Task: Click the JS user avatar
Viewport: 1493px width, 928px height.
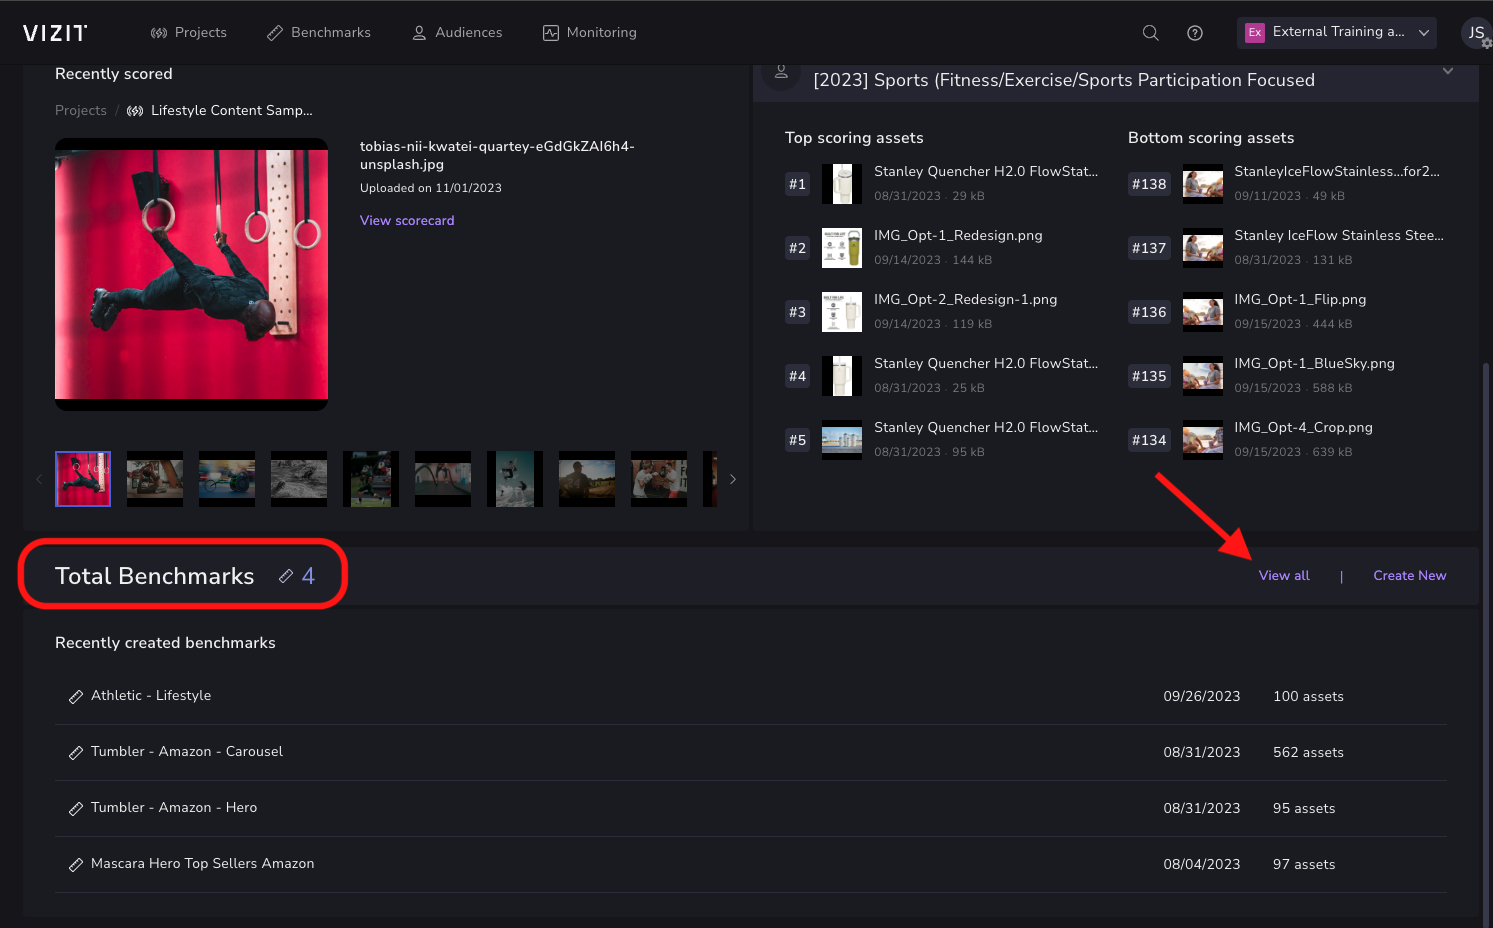Action: [1475, 33]
